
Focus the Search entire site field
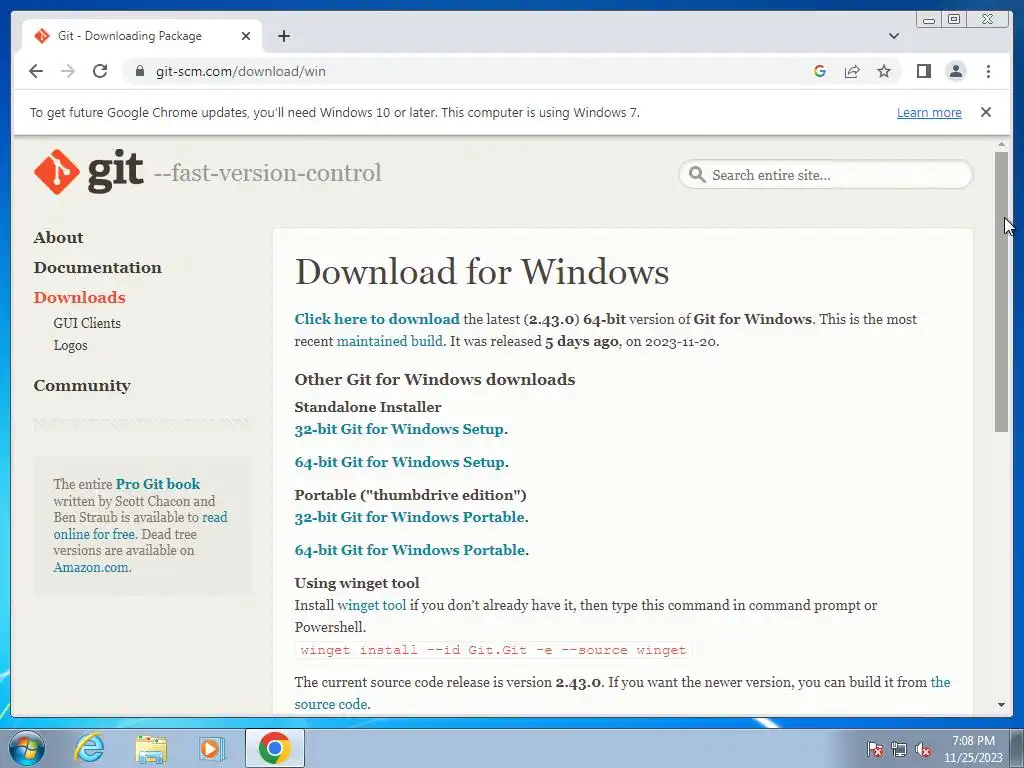(825, 175)
